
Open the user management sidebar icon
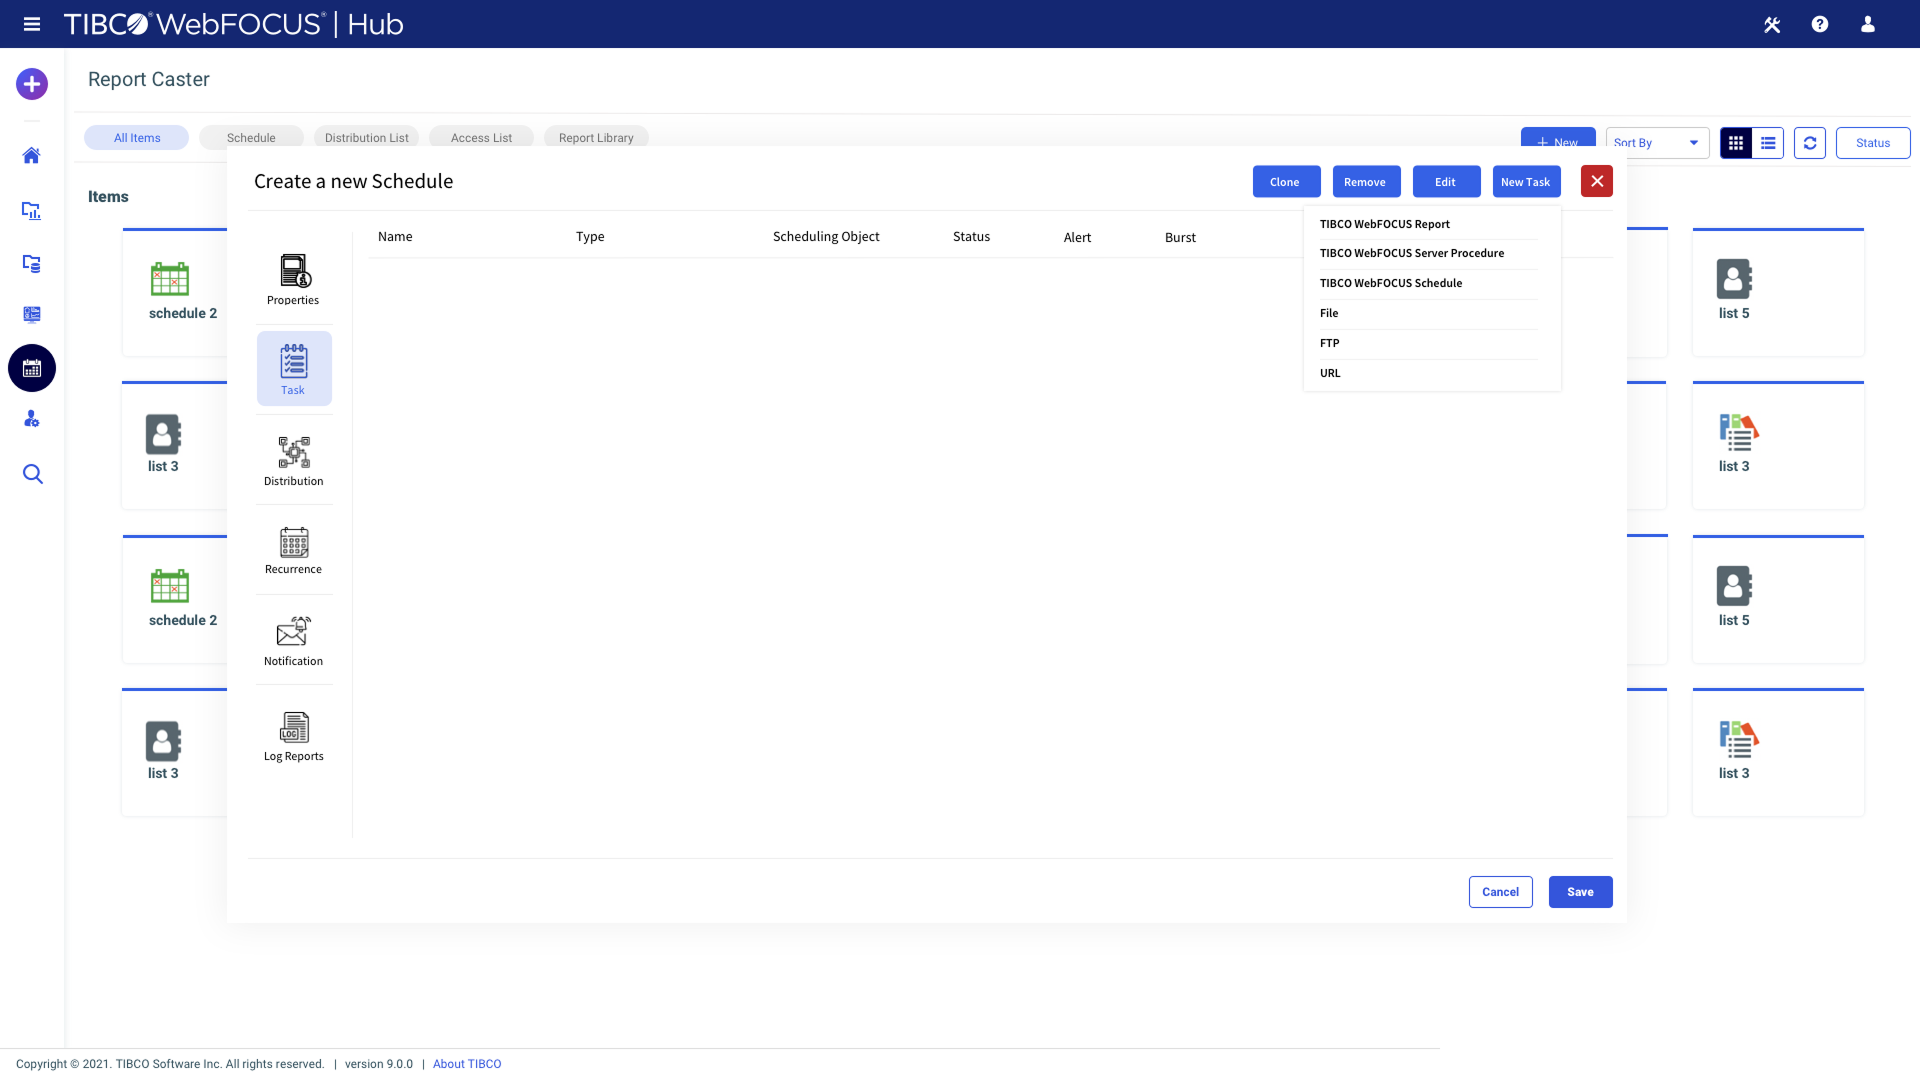pyautogui.click(x=32, y=419)
